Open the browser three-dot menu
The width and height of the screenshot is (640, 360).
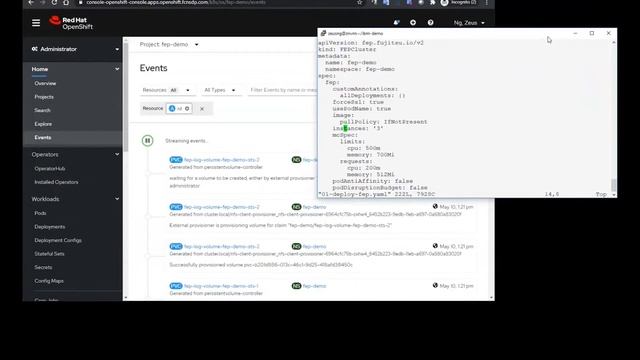[487, 2]
